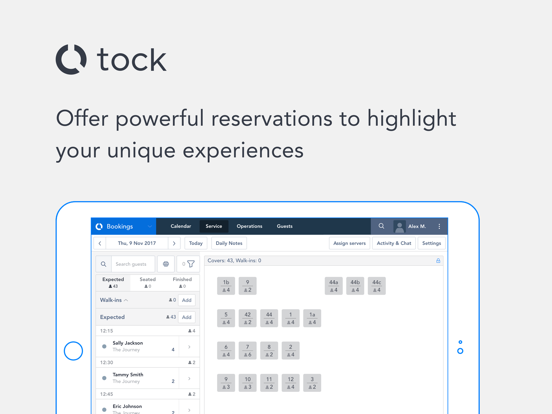Open Daily Notes

pos(229,243)
